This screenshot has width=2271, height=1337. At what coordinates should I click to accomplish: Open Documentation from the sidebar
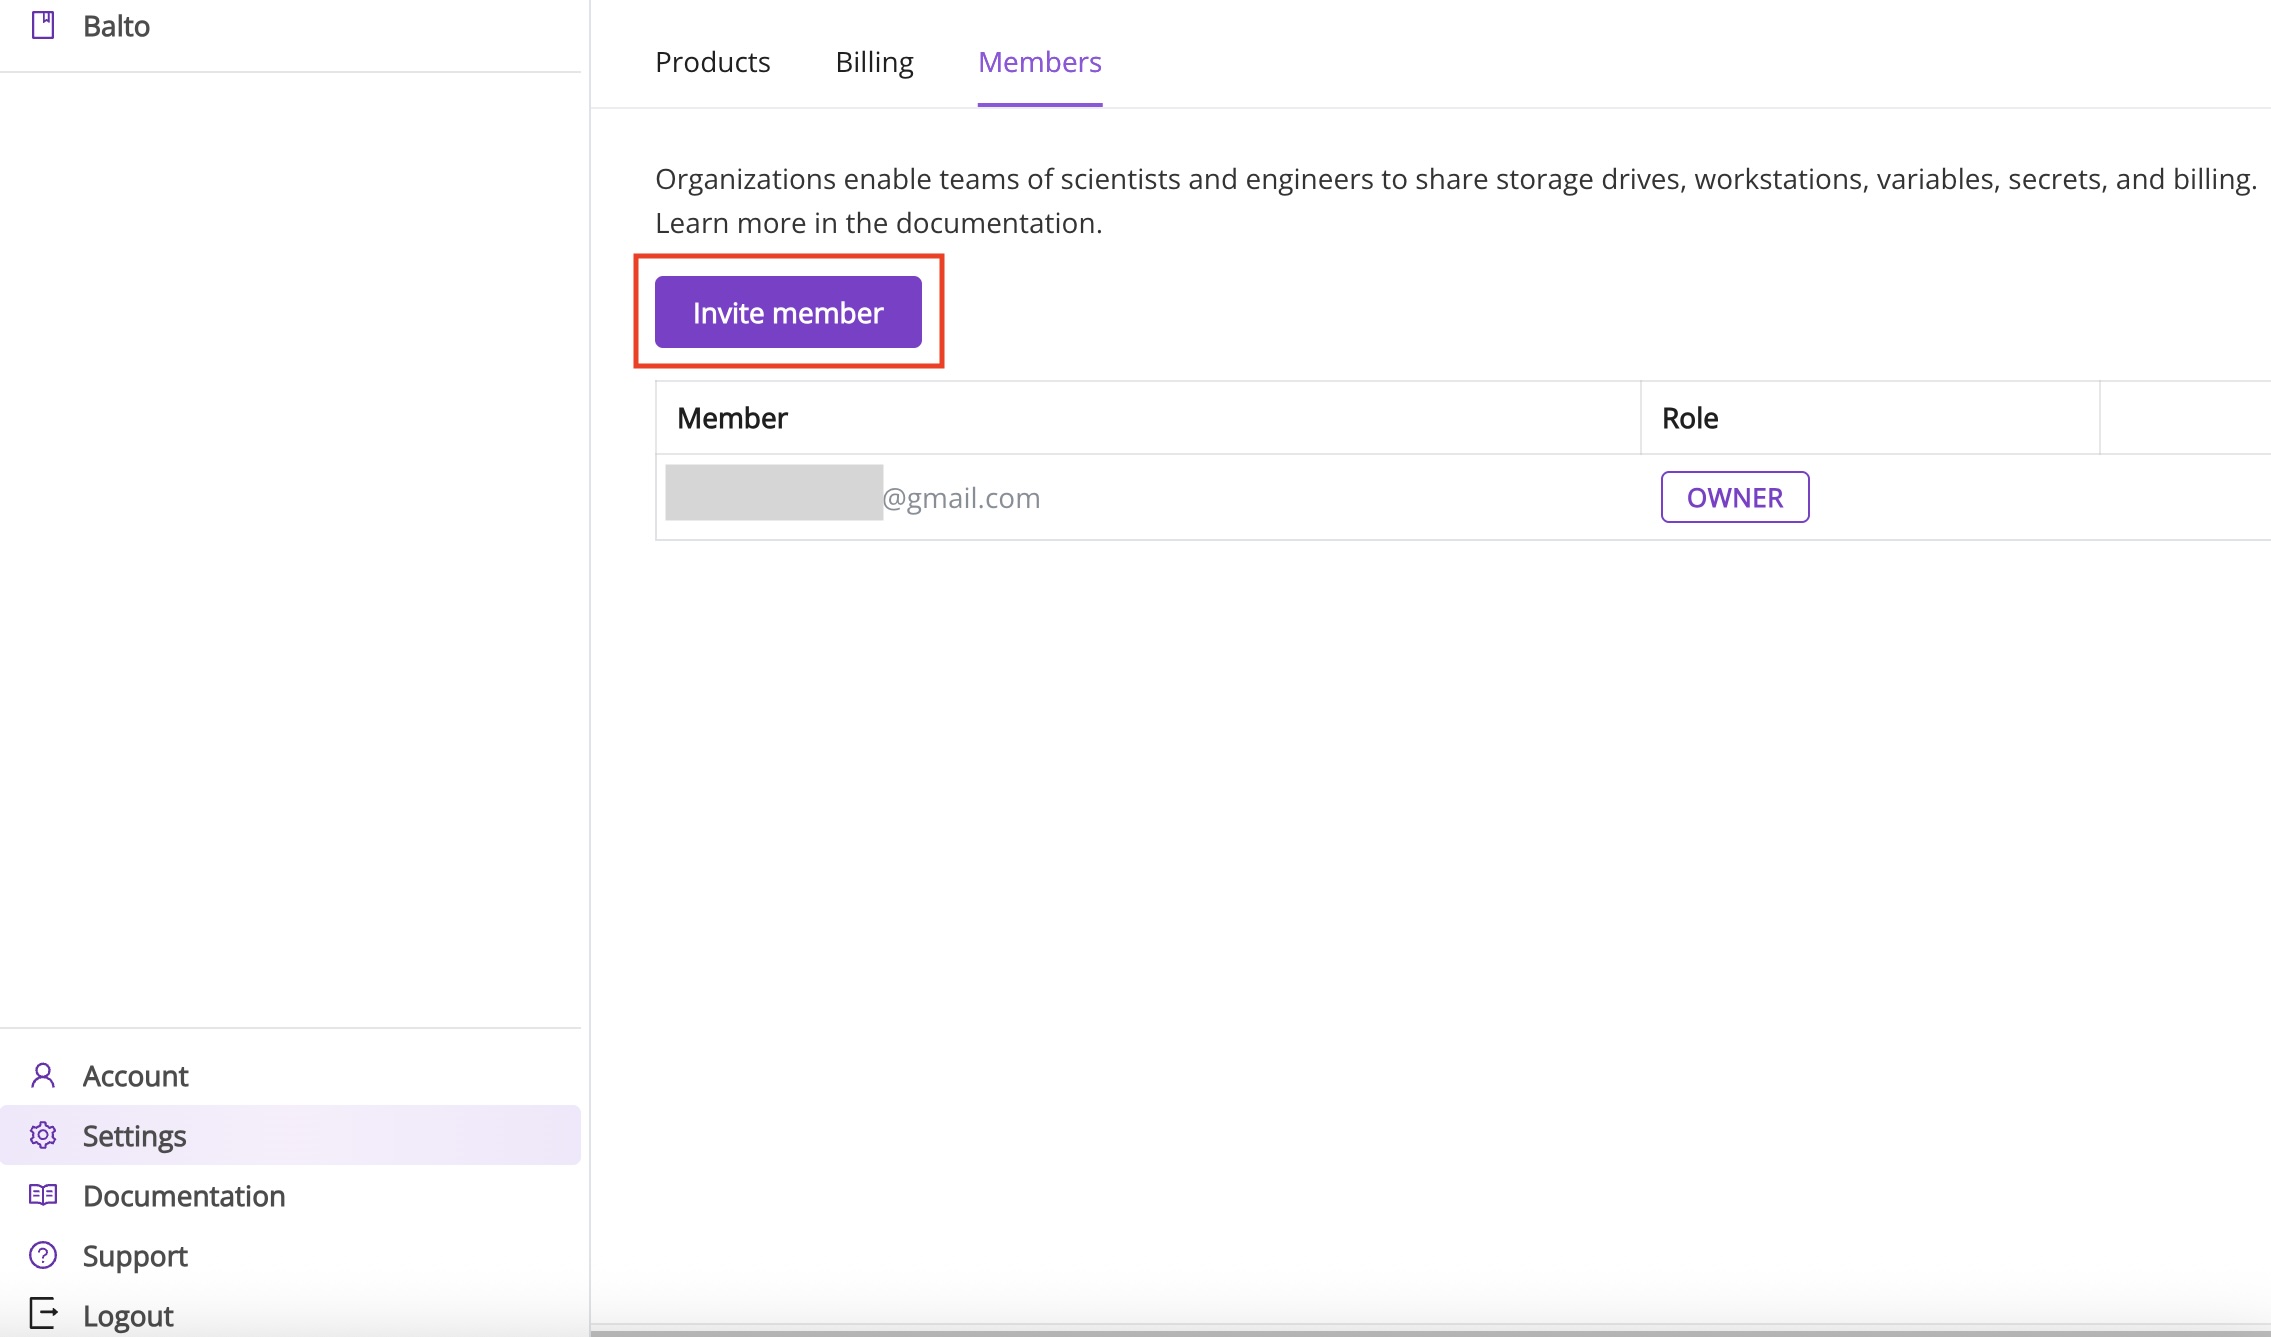(x=184, y=1196)
